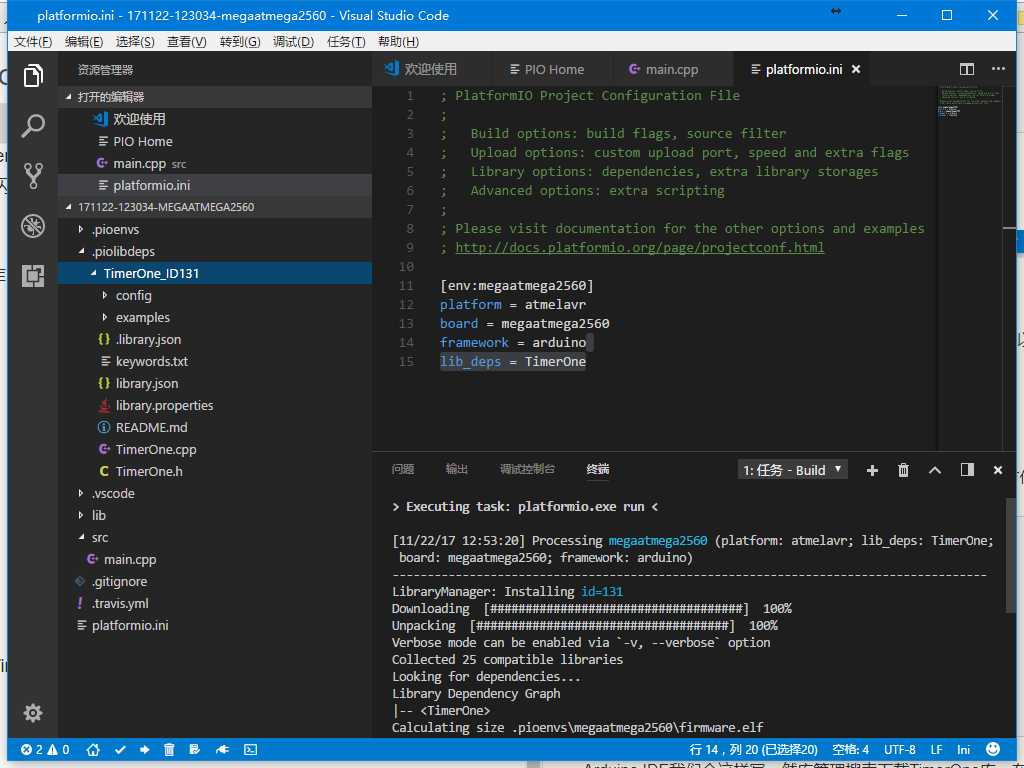Open the File (文件) menu

[x=33, y=42]
